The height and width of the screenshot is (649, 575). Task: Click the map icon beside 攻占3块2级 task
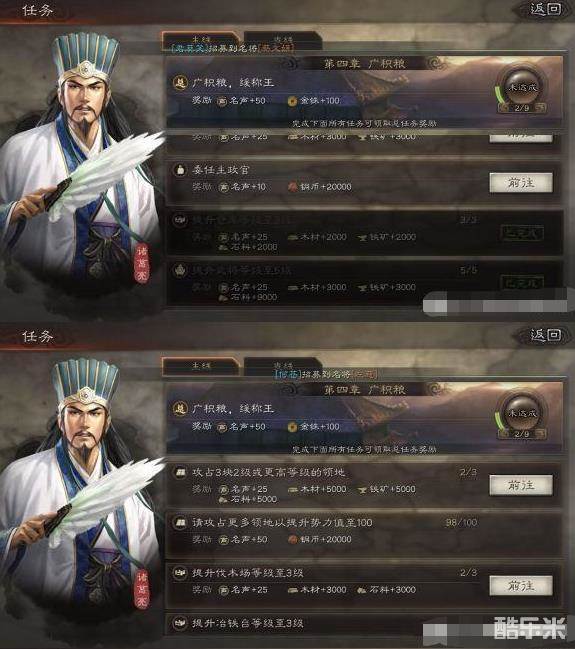[x=180, y=472]
